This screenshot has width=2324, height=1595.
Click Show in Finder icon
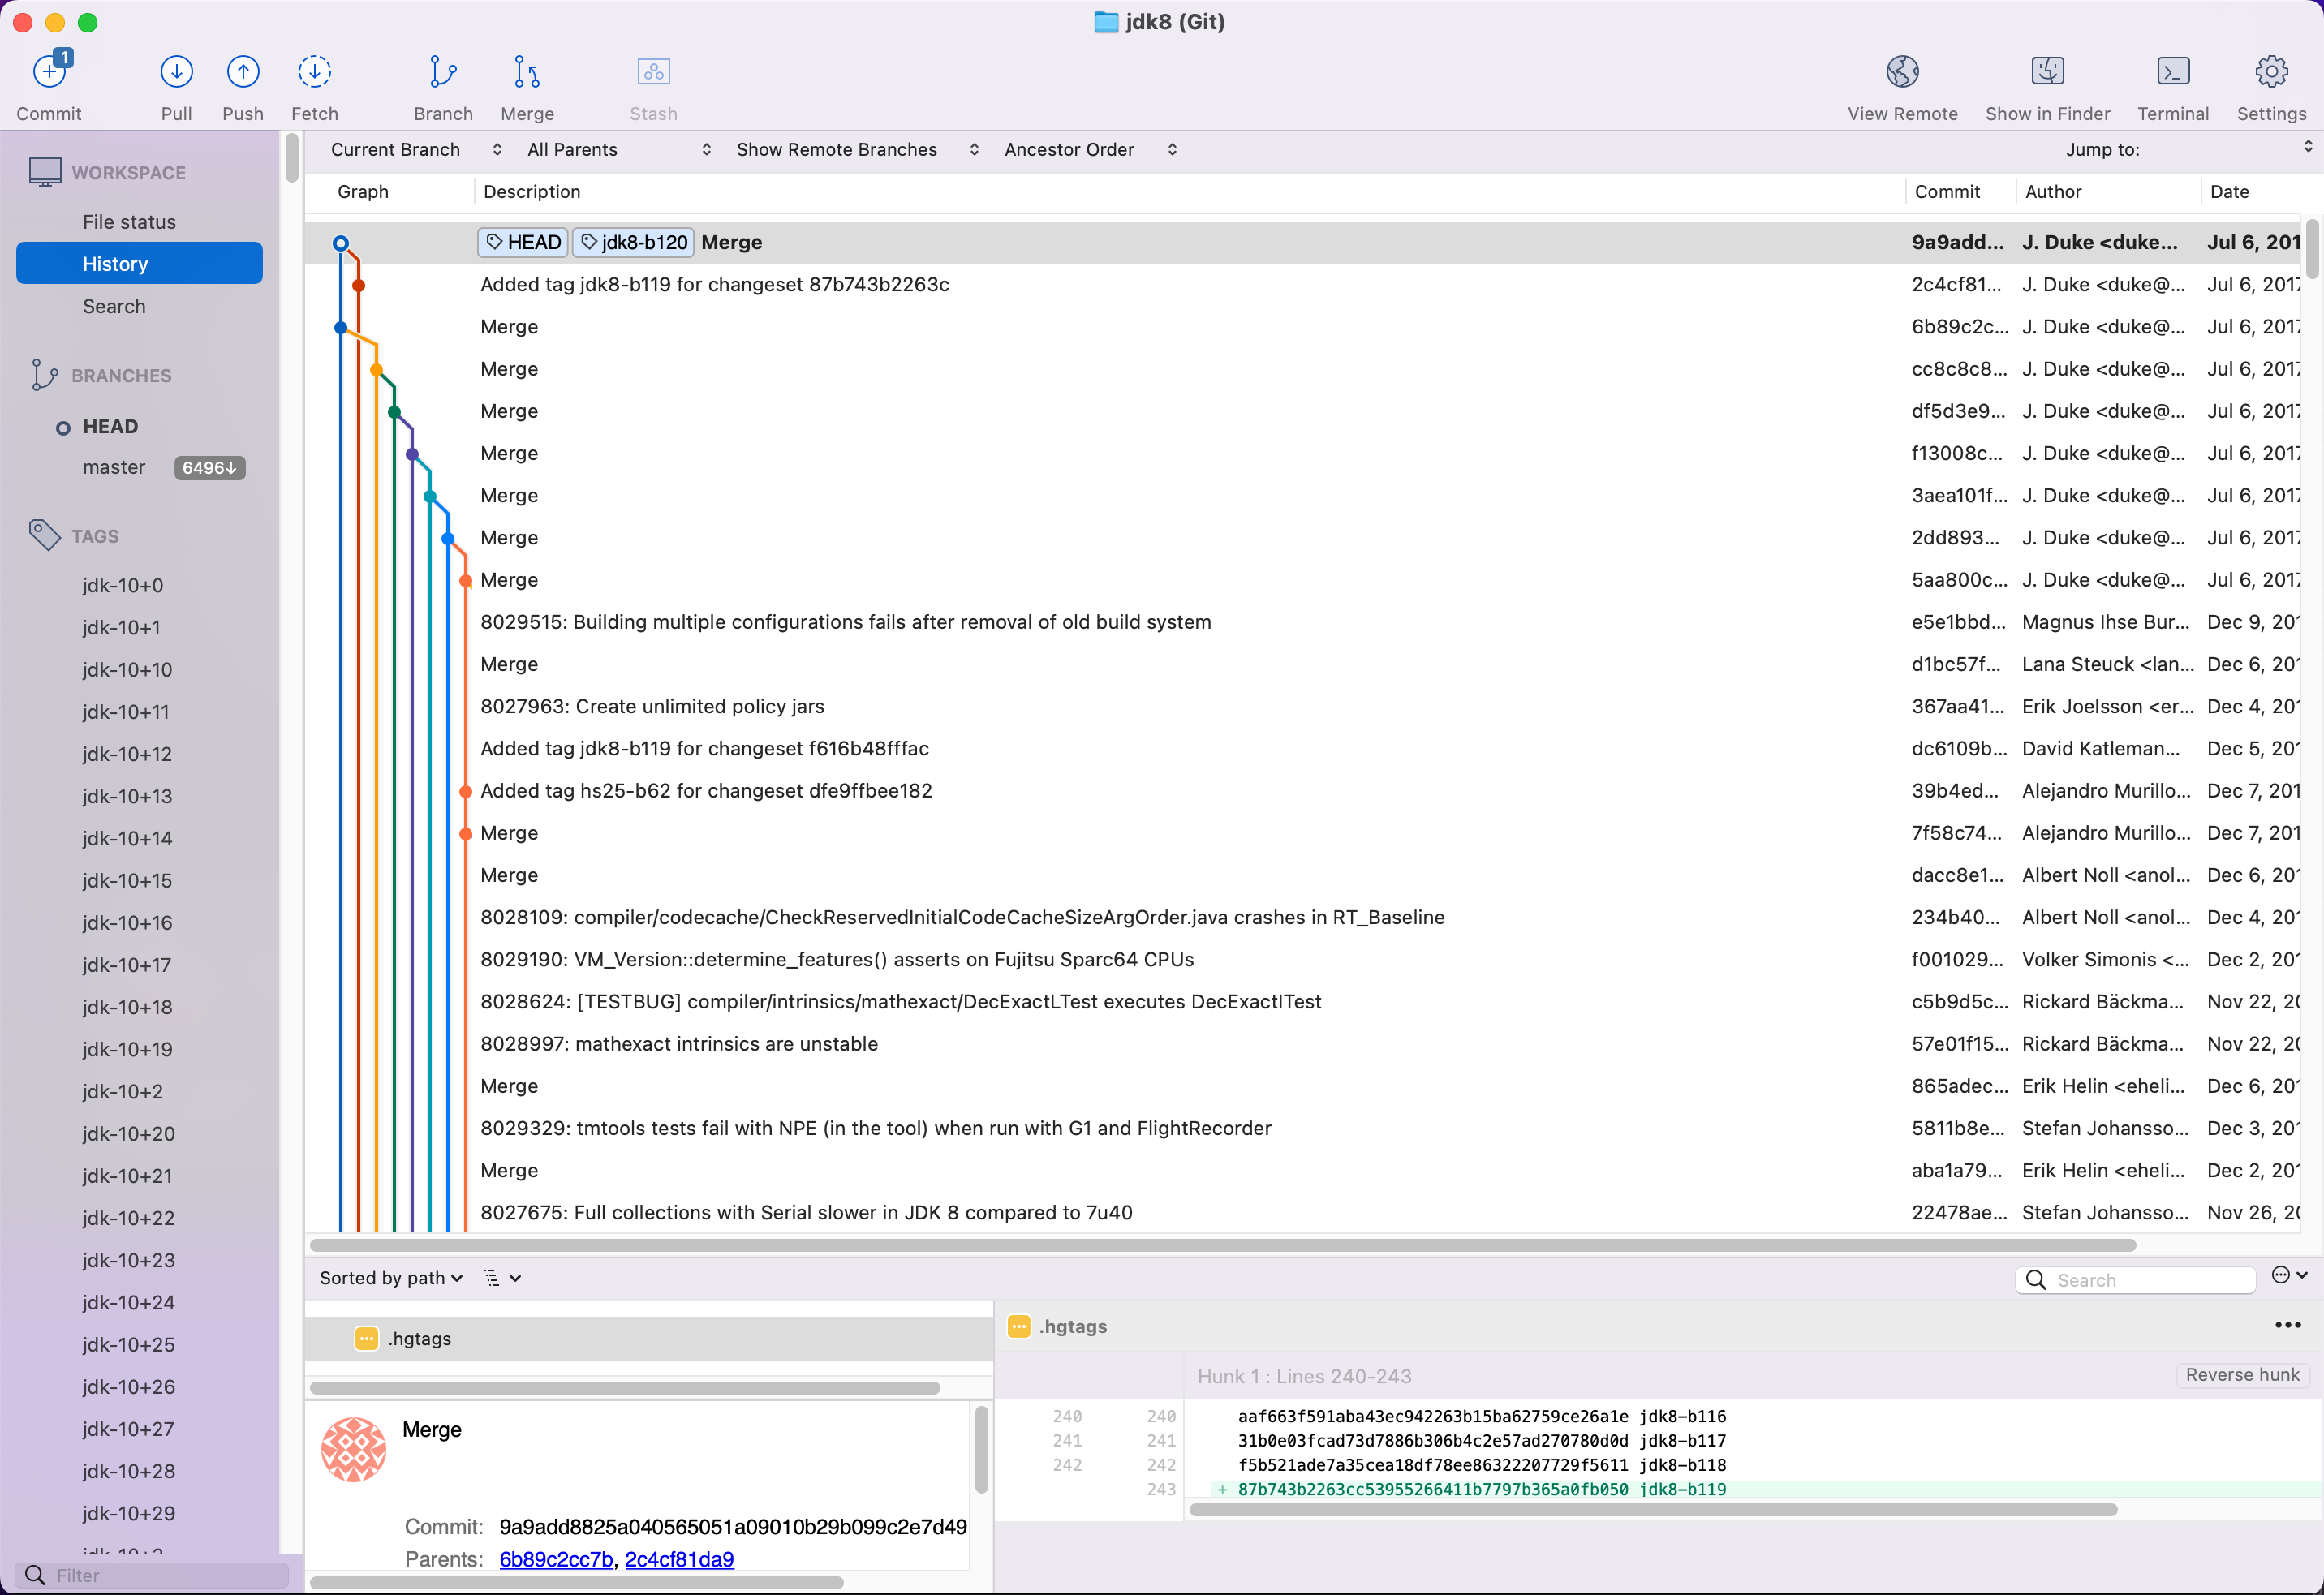coord(2046,72)
